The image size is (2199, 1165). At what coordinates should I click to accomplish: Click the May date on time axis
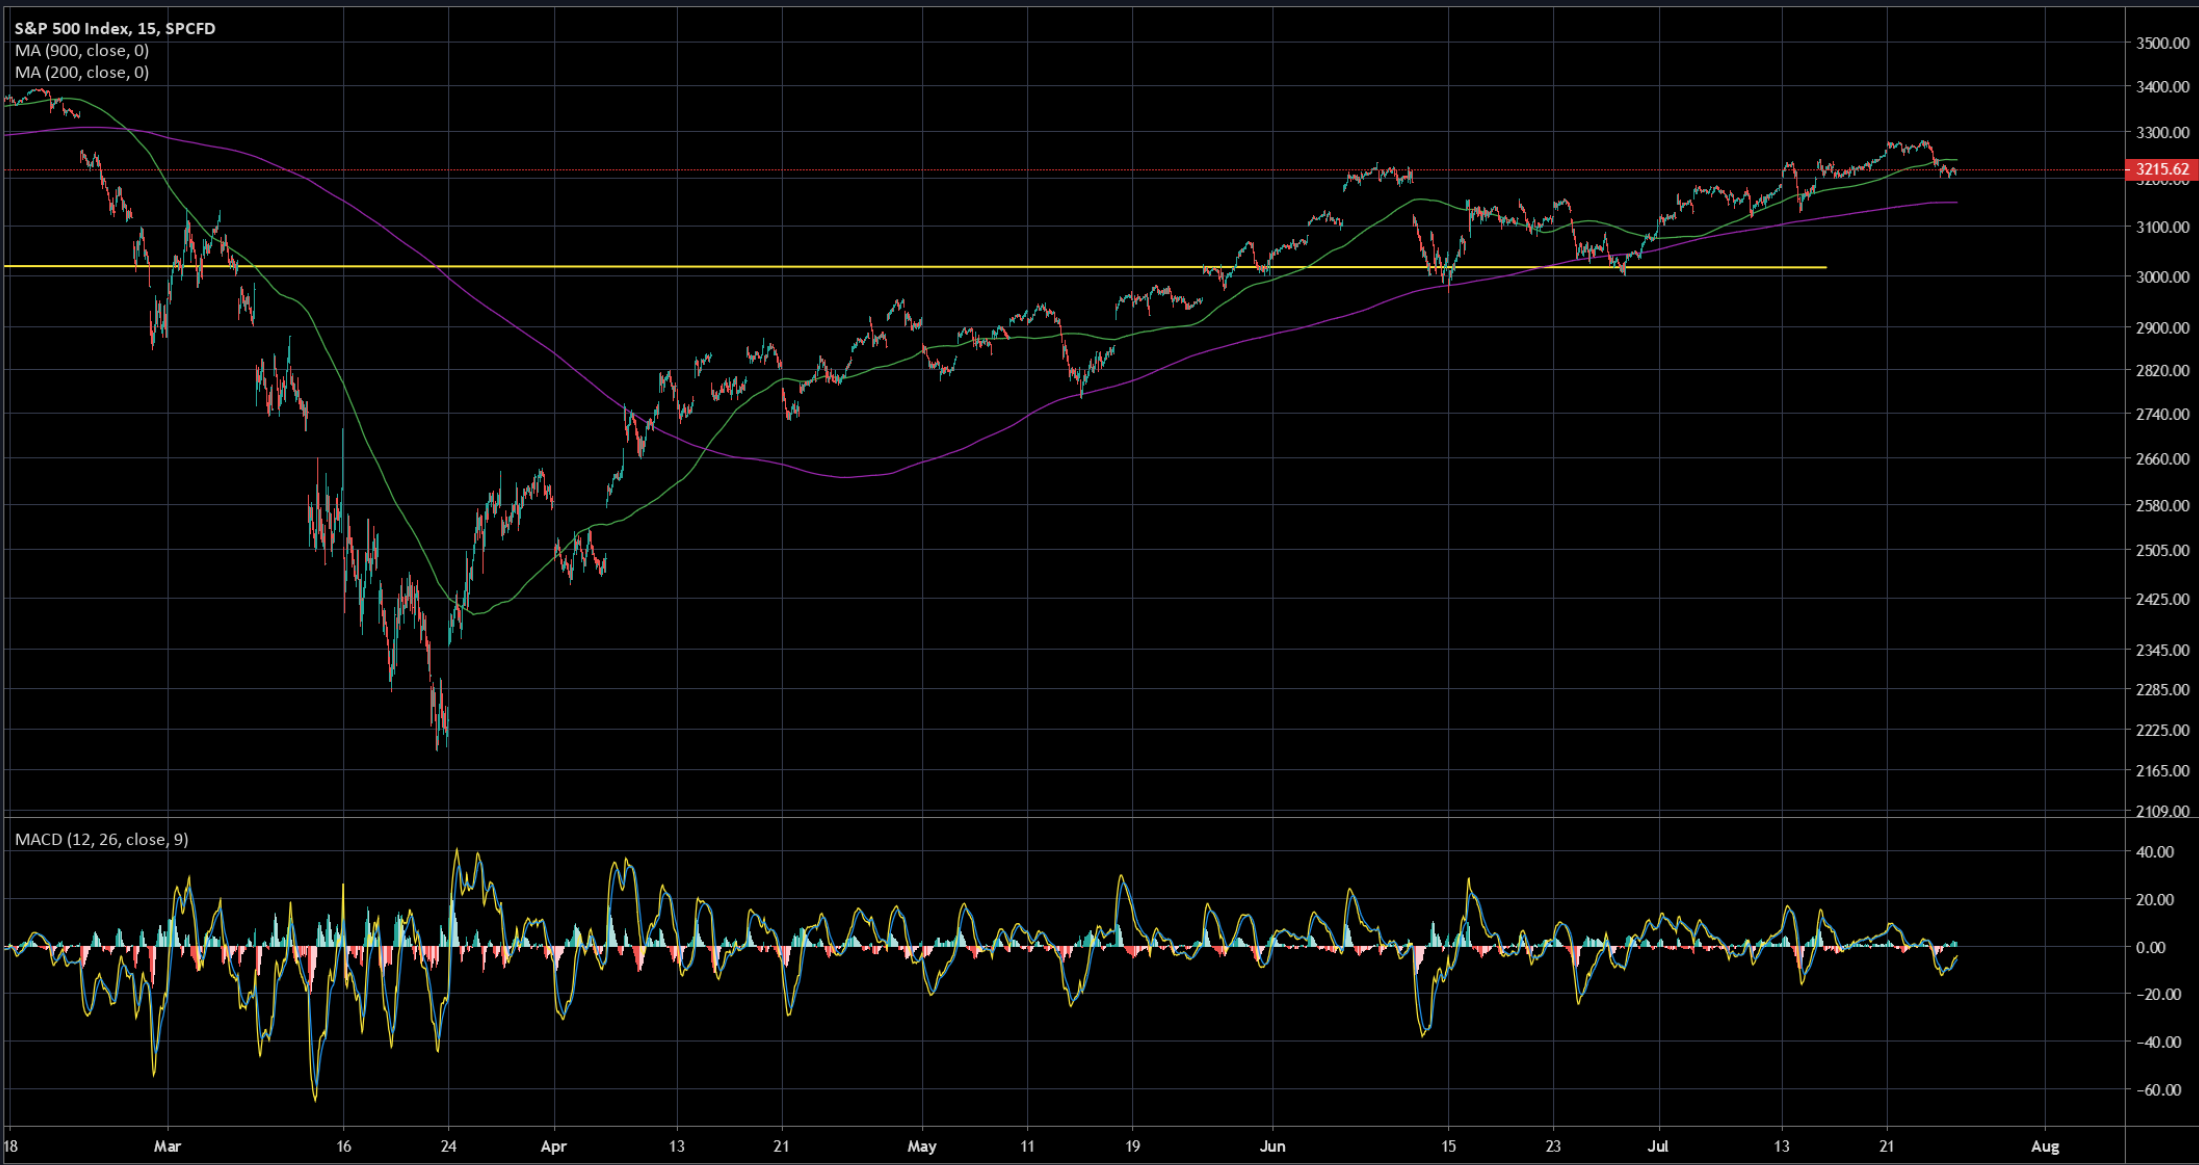[921, 1146]
